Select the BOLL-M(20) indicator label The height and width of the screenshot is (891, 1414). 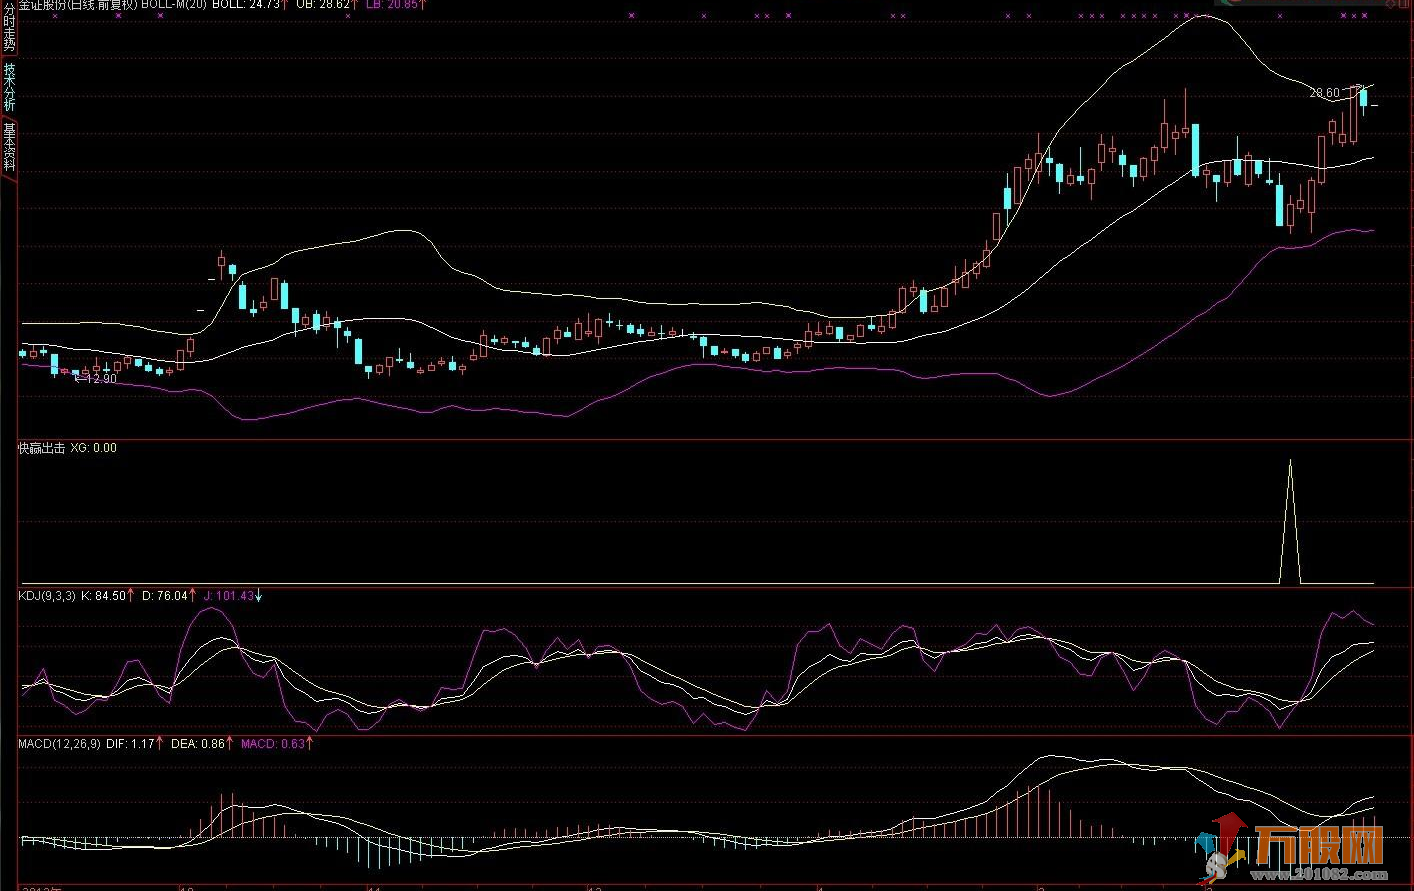(x=174, y=4)
